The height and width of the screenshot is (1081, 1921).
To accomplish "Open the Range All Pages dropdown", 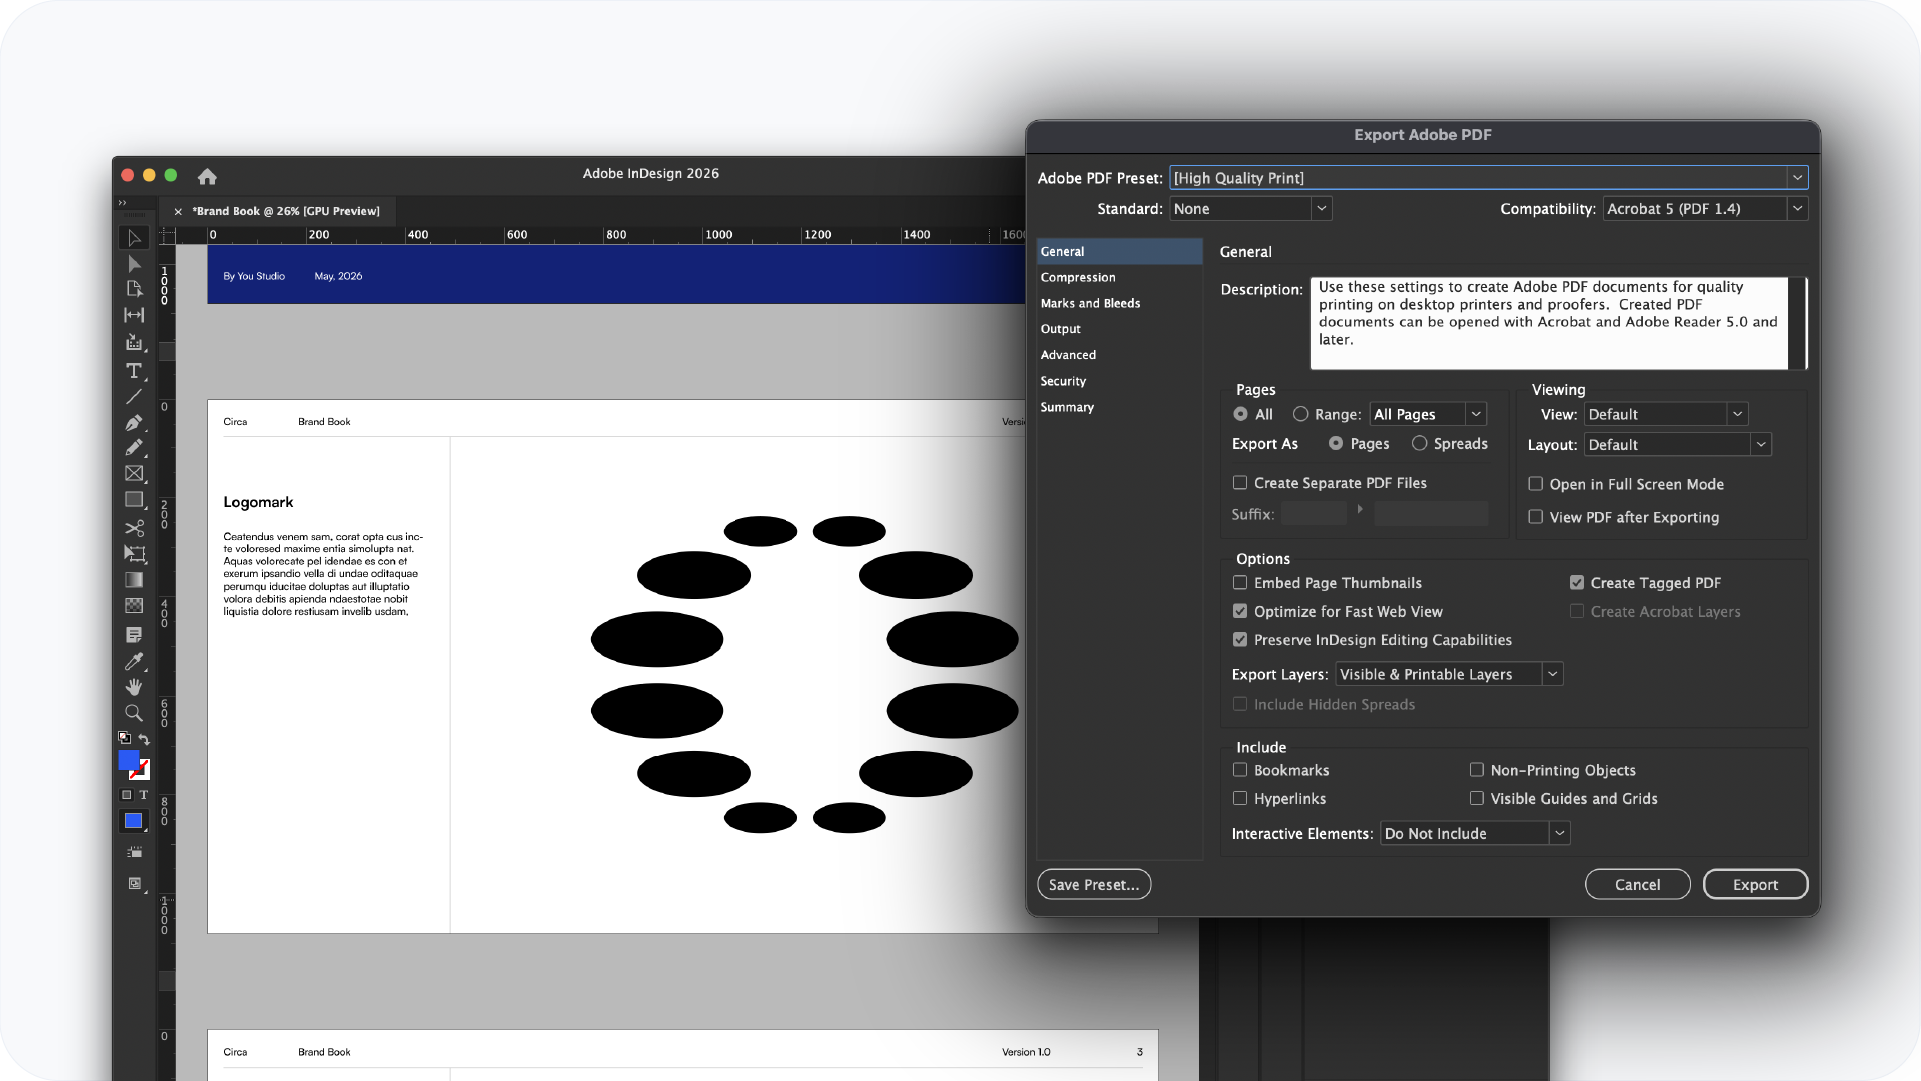I will point(1428,414).
